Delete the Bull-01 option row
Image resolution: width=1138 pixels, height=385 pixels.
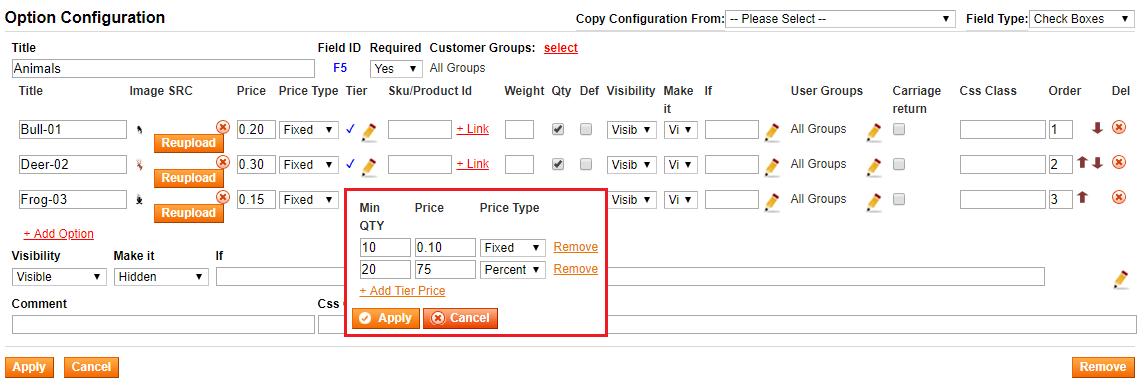(x=1118, y=127)
